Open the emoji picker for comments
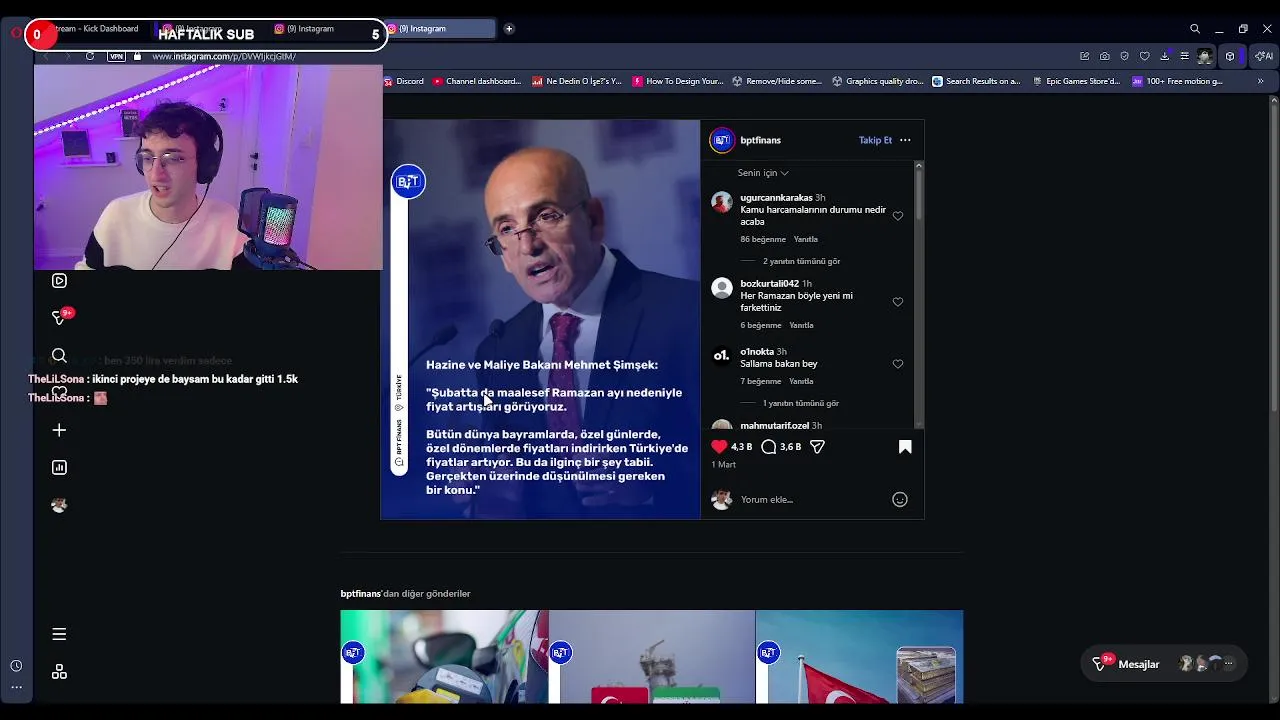Image resolution: width=1280 pixels, height=720 pixels. pos(900,500)
